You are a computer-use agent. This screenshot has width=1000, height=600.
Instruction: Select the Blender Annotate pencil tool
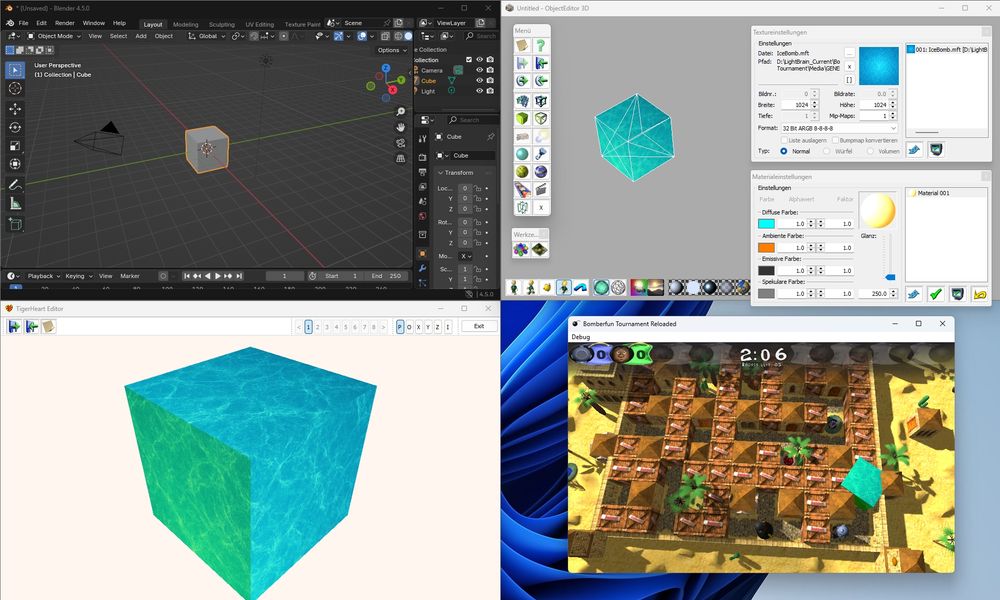(15, 185)
